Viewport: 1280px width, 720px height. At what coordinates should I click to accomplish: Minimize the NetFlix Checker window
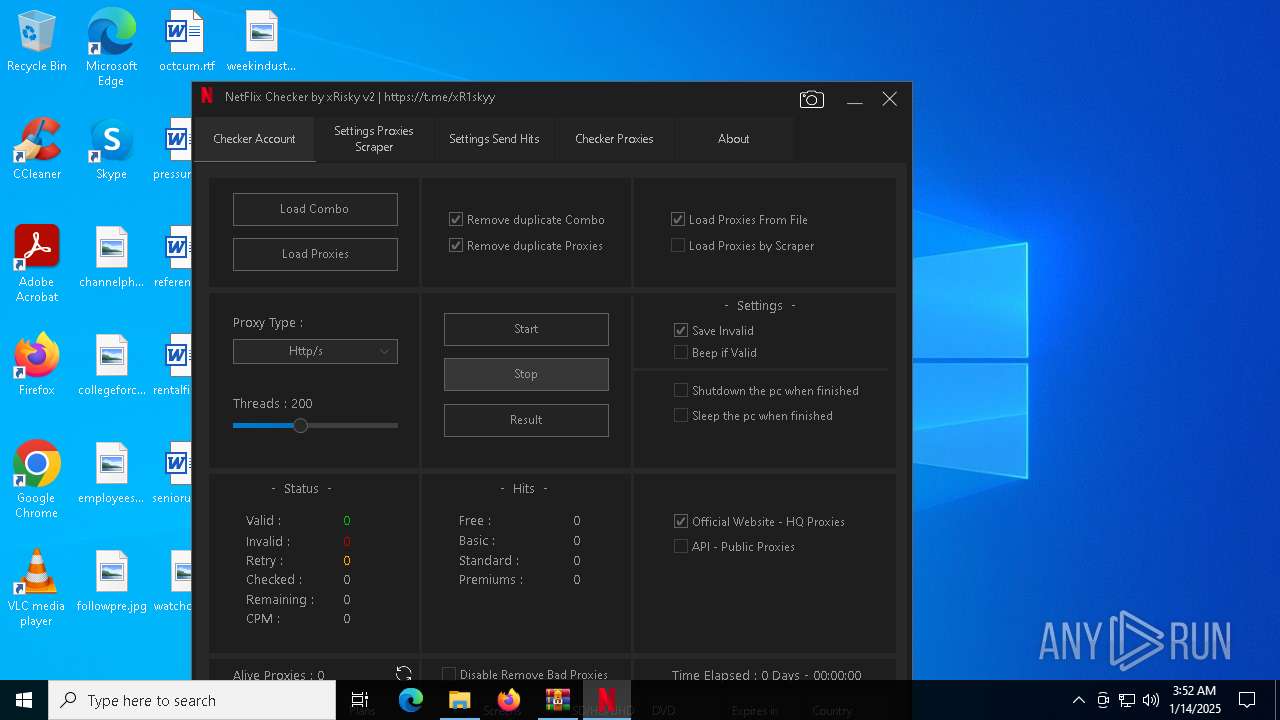(854, 99)
